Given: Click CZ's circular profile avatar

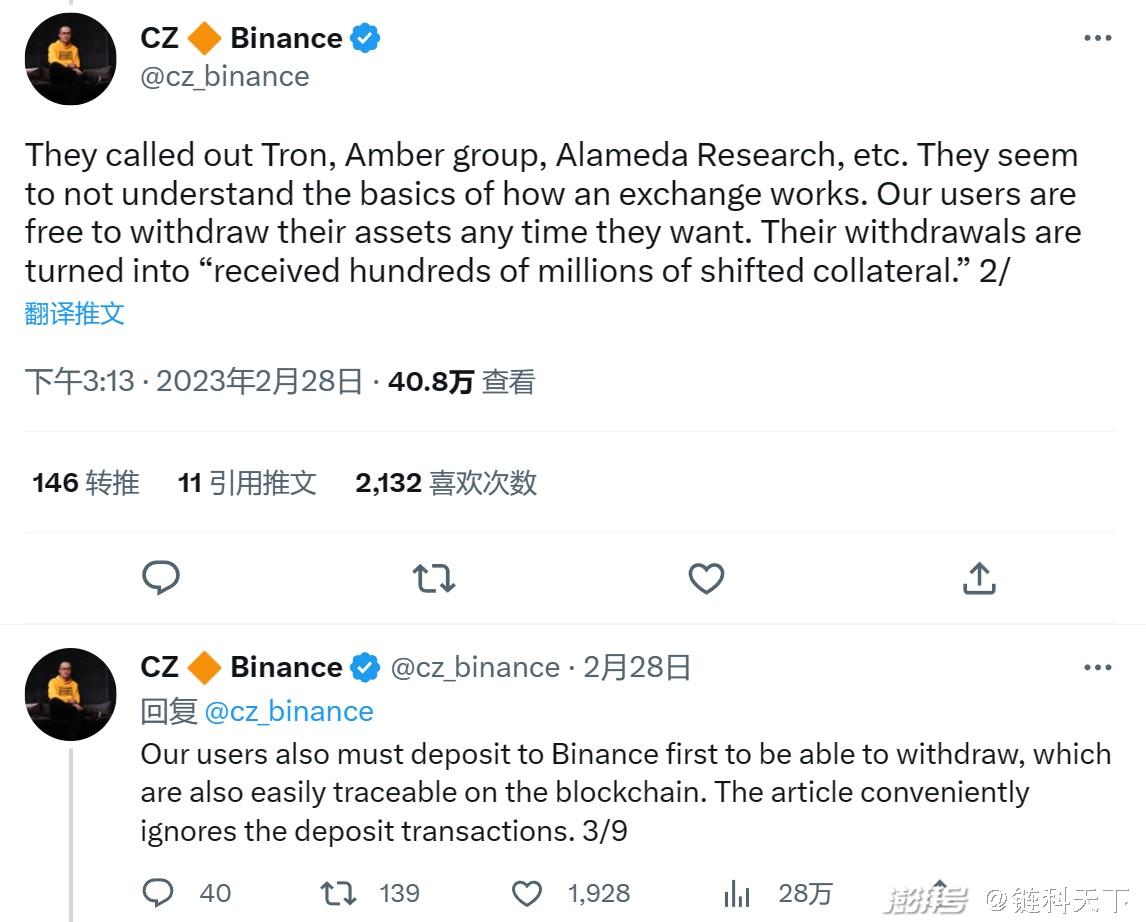Looking at the screenshot, I should [71, 58].
